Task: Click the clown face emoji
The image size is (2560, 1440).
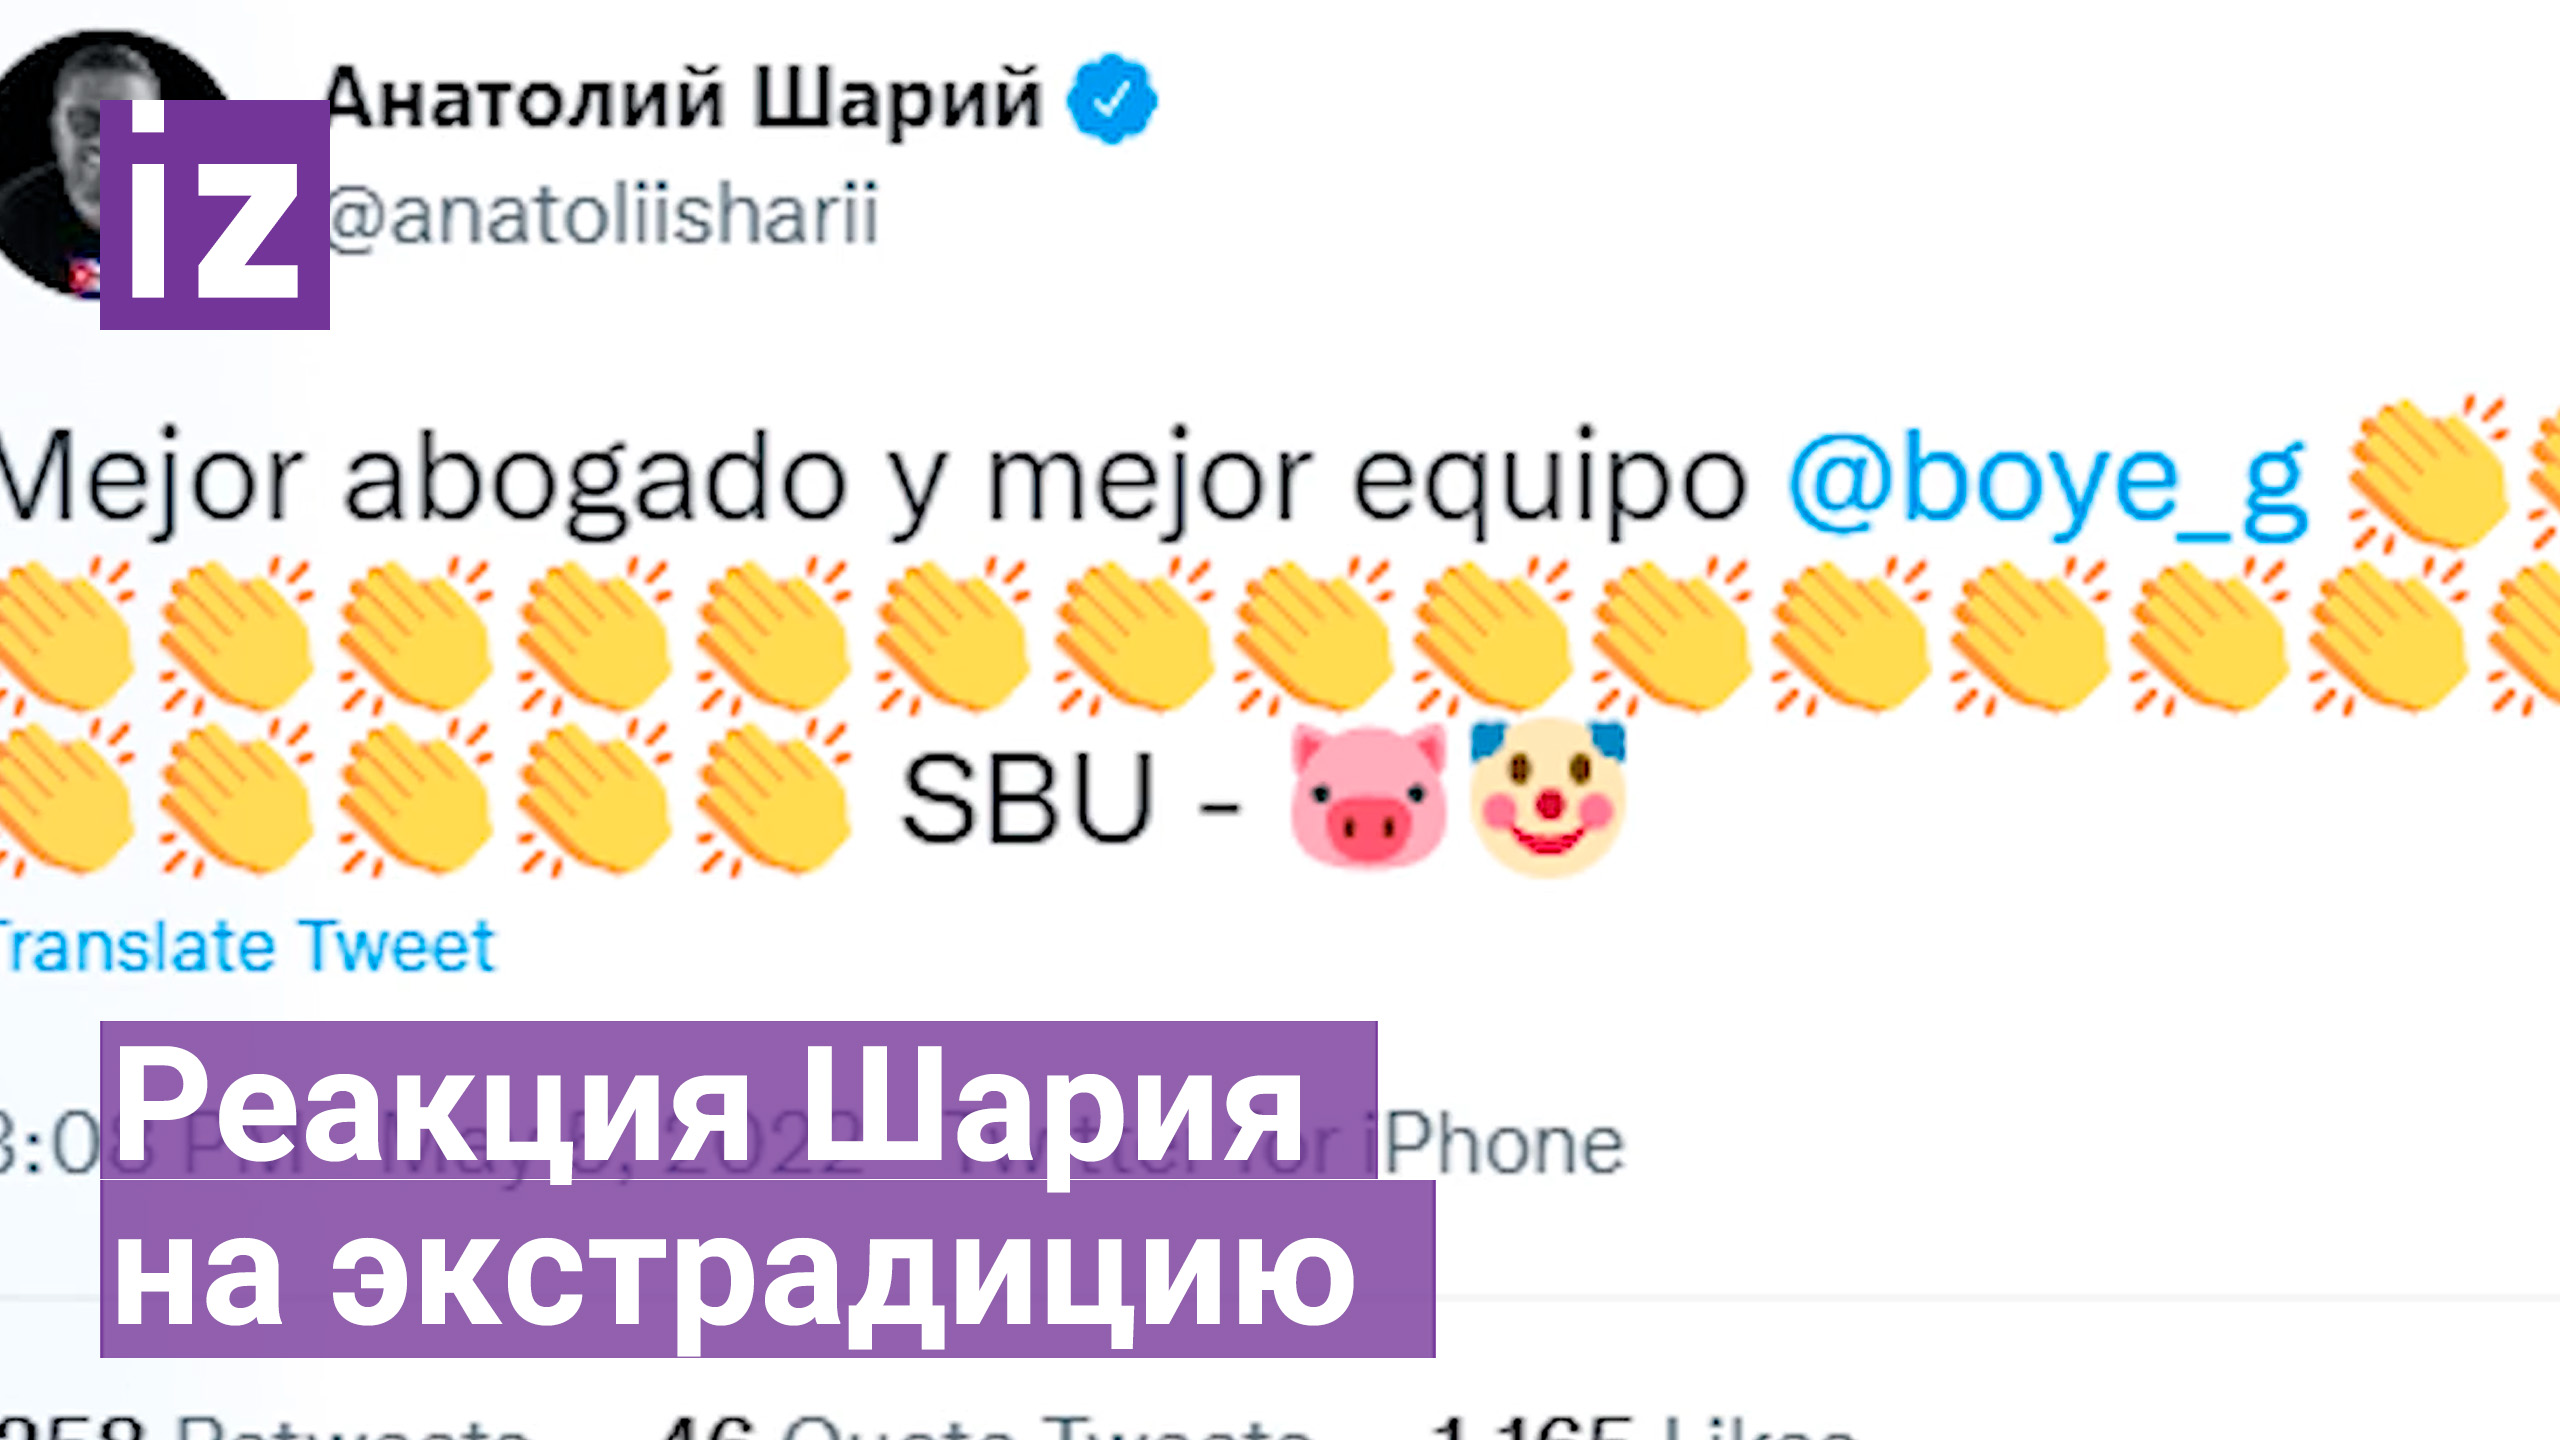Action: pos(1548,798)
